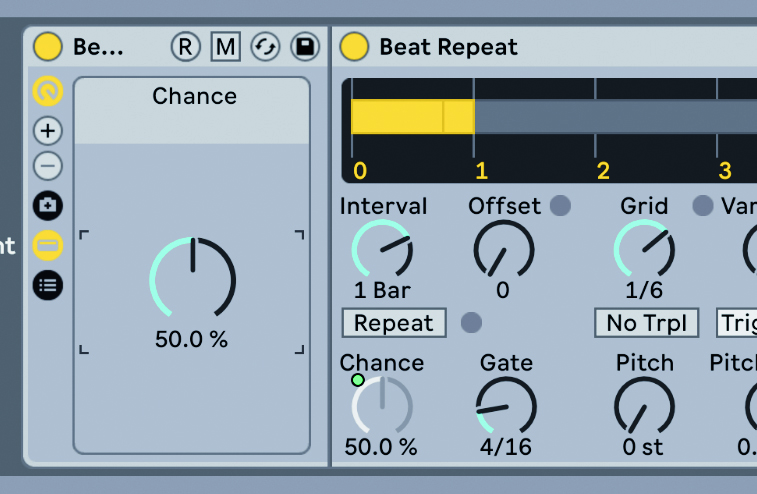Viewport: 757px width, 494px height.
Task: Click the green macro mapping indicator dot
Action: [358, 380]
